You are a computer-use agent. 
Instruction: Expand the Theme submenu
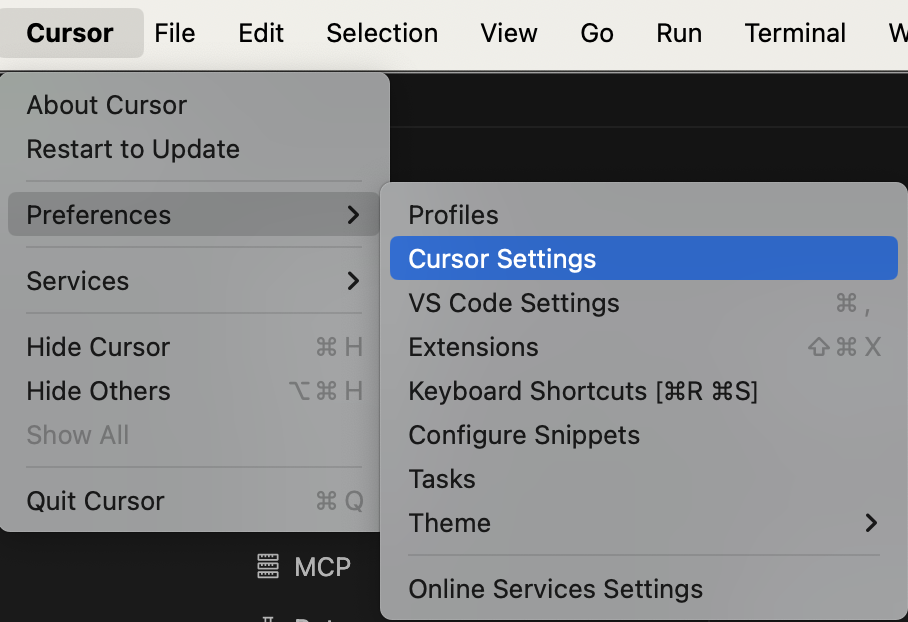(644, 523)
